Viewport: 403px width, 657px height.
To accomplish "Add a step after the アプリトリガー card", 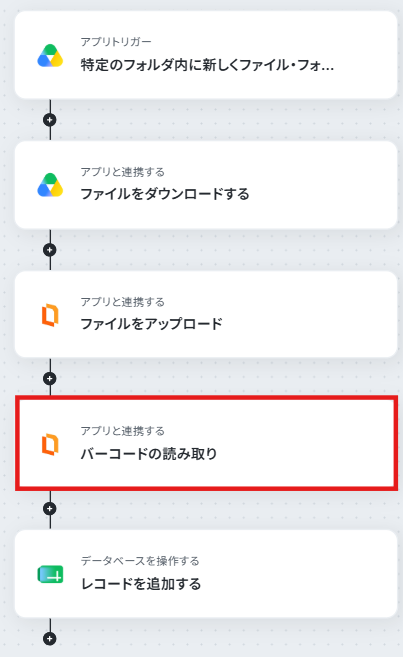I will tap(50, 120).
